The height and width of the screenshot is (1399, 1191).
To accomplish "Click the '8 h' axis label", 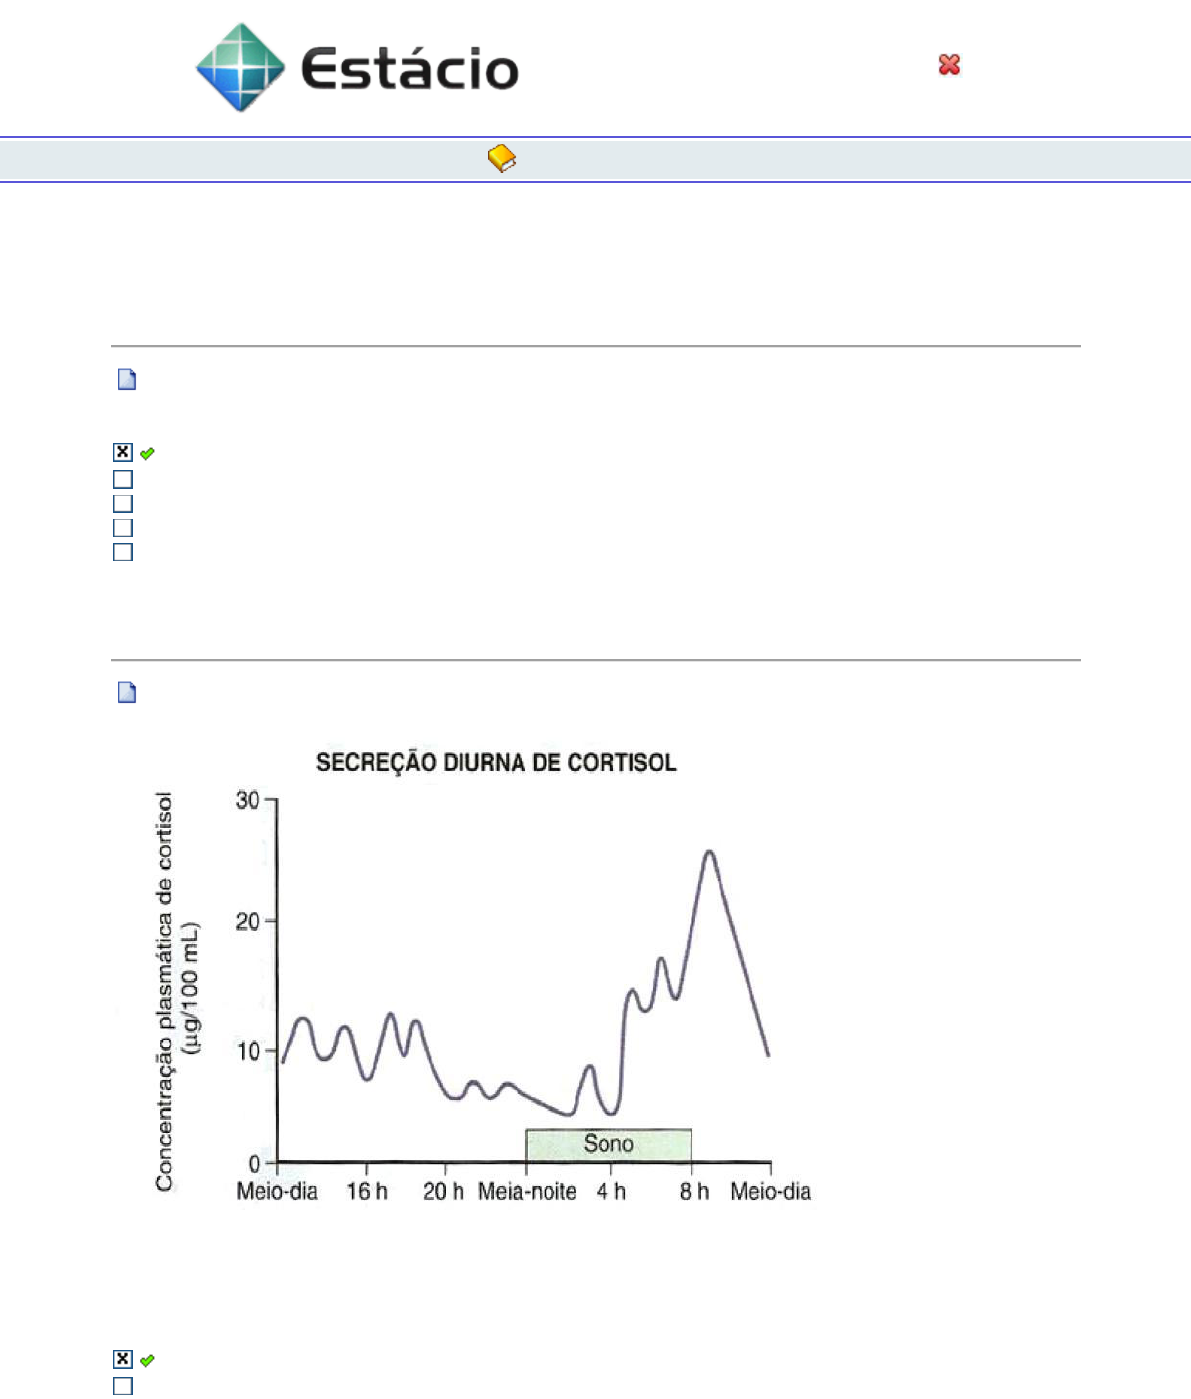I will click(x=694, y=1192).
